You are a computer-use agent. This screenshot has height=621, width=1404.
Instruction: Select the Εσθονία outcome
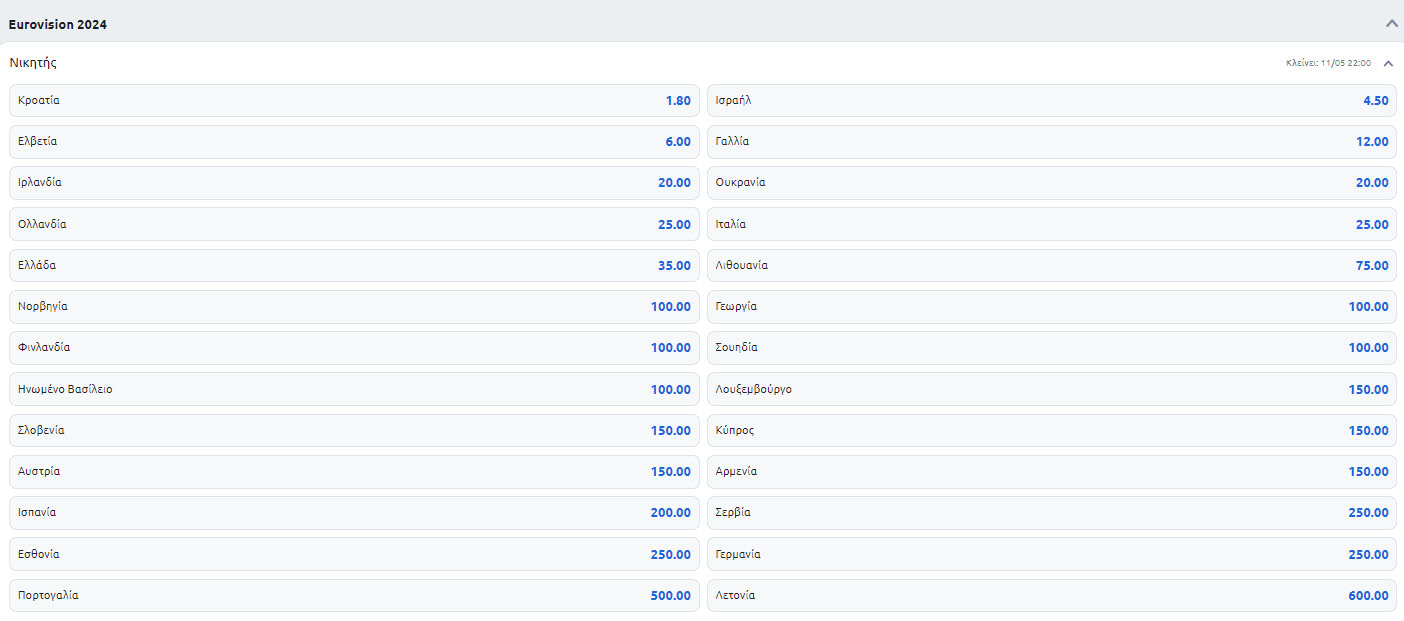click(x=354, y=554)
